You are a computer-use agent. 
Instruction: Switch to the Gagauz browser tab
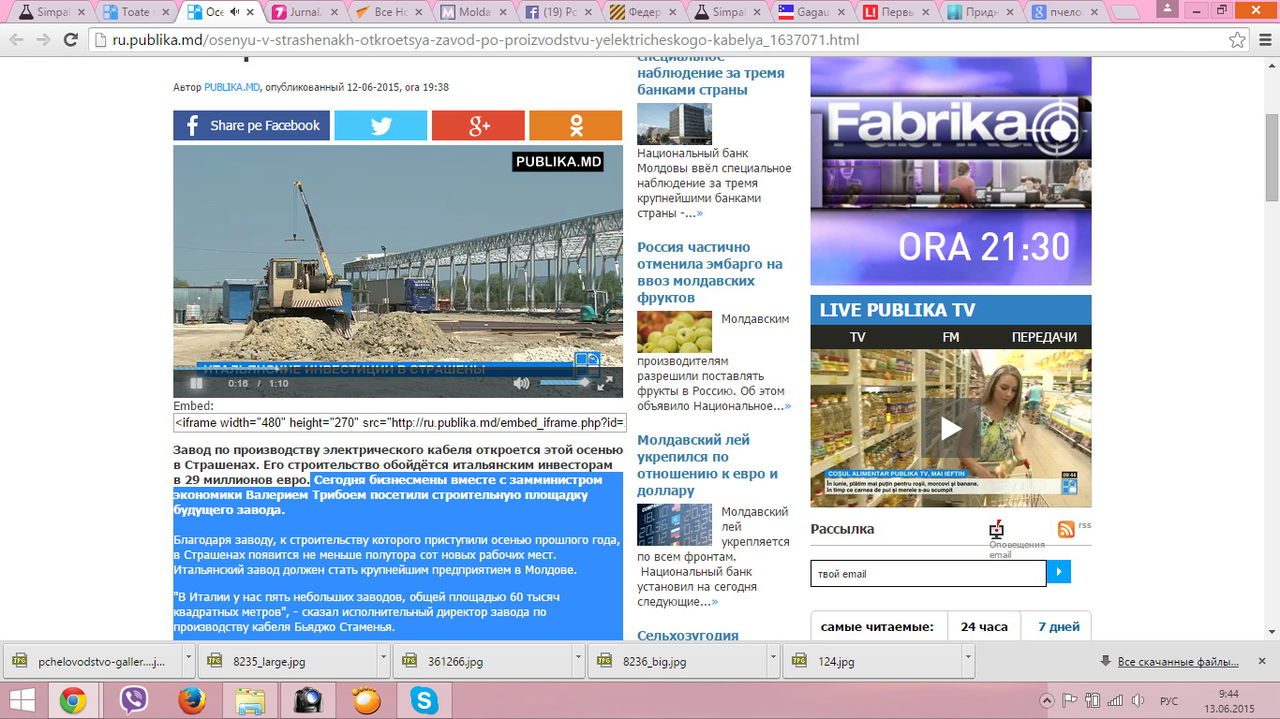coord(812,12)
